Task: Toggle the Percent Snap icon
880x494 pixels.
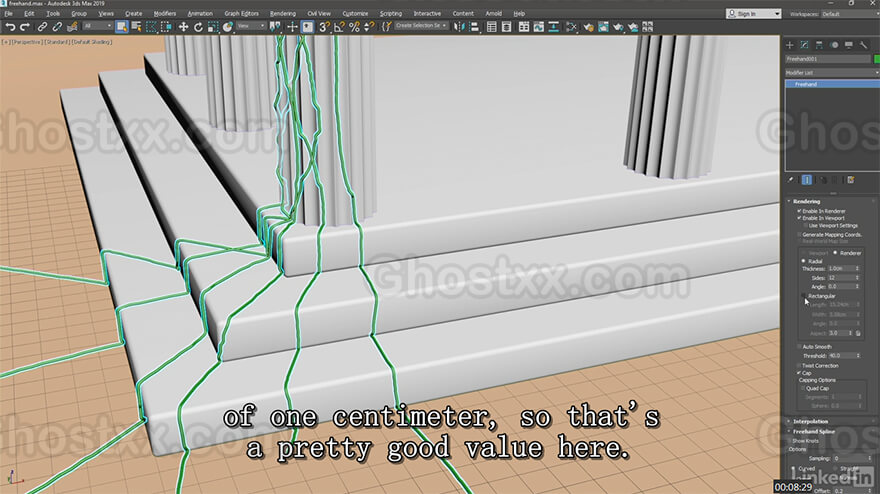Action: 354,26
